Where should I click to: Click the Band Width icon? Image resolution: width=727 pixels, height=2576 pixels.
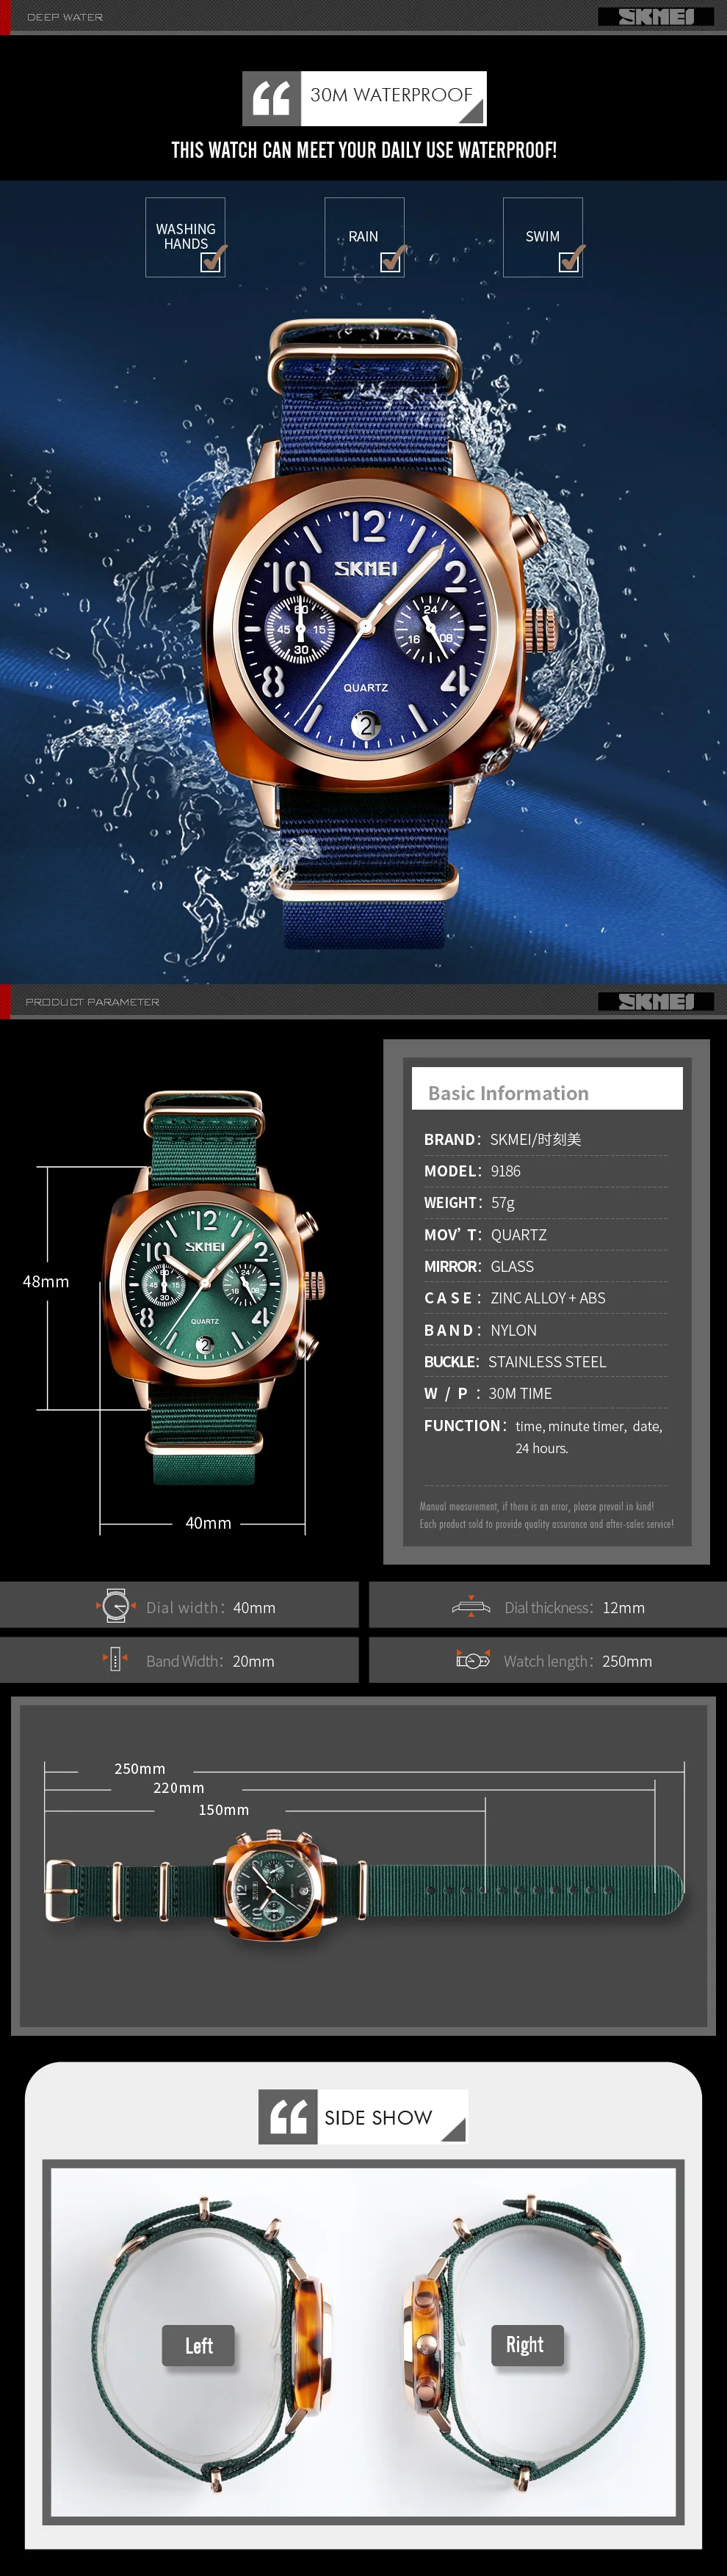coord(114,1659)
